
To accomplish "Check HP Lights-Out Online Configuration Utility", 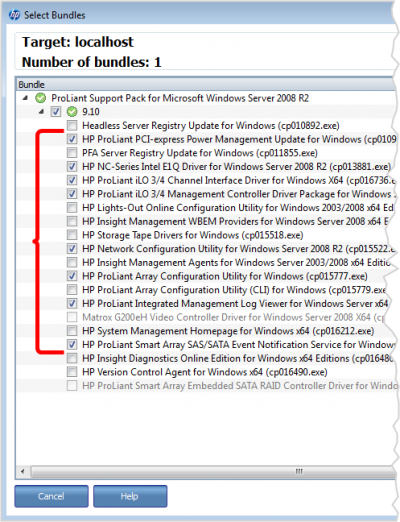I will (72, 207).
